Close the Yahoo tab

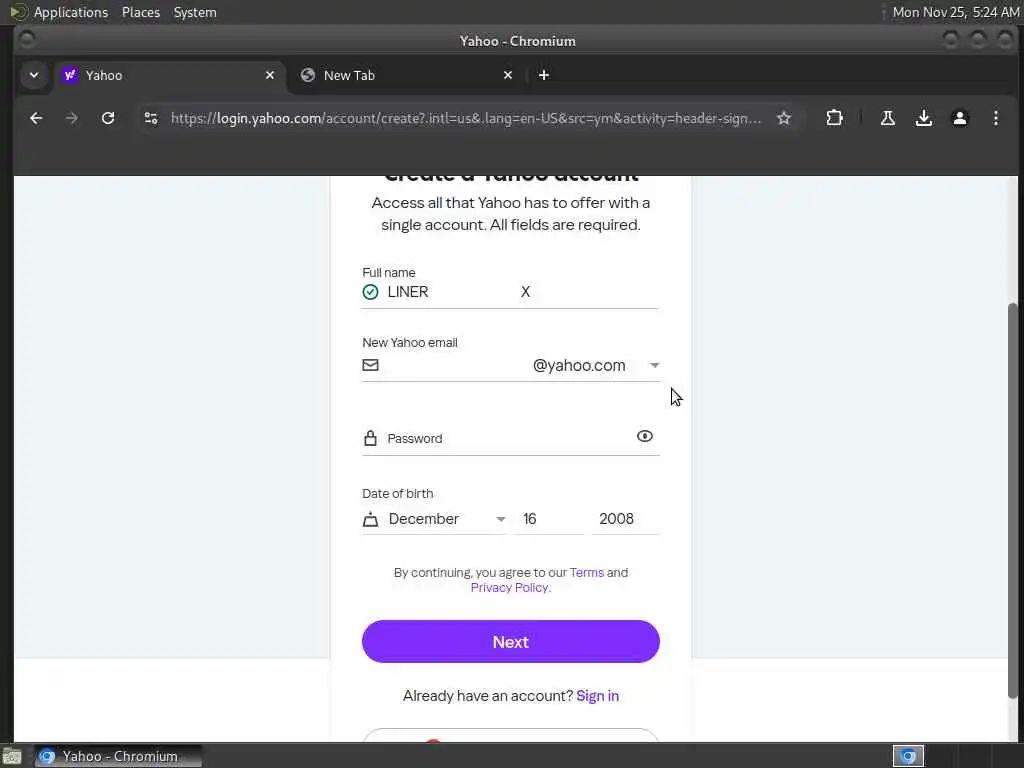(270, 75)
